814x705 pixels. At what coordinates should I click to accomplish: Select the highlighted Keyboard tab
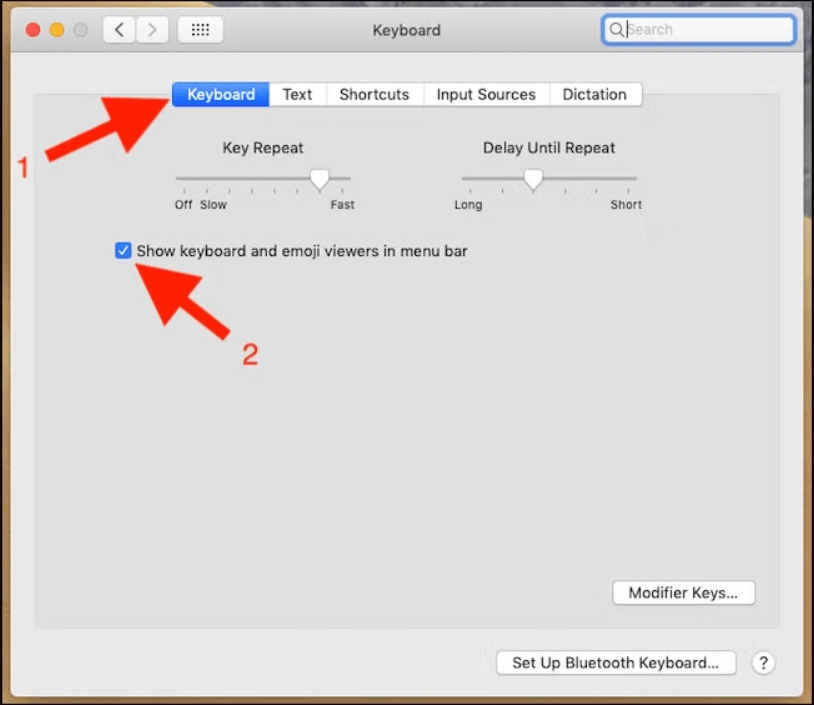220,94
